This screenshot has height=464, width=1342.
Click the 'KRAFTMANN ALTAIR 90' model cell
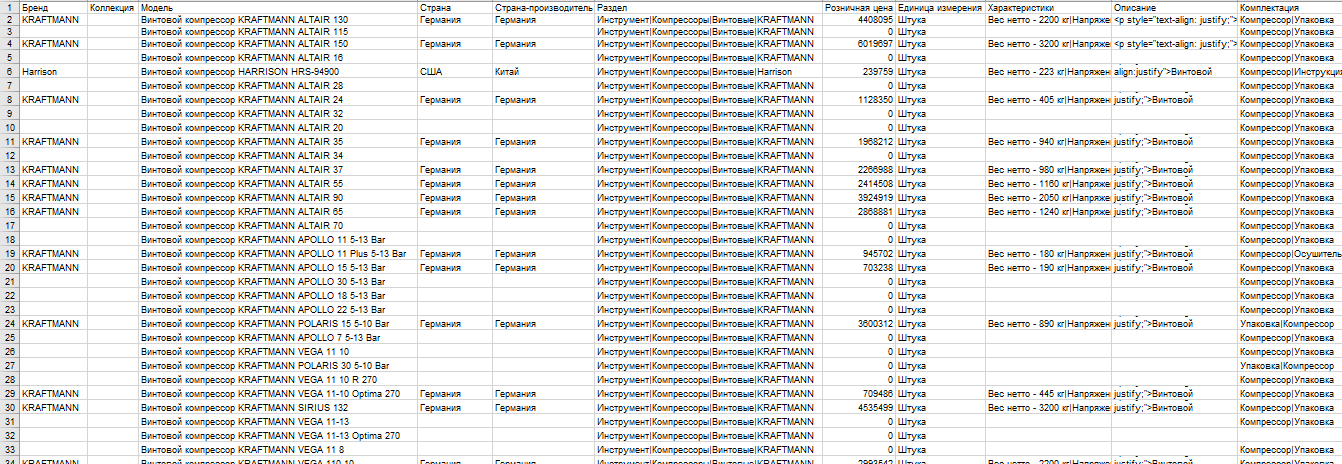pyautogui.click(x=278, y=198)
